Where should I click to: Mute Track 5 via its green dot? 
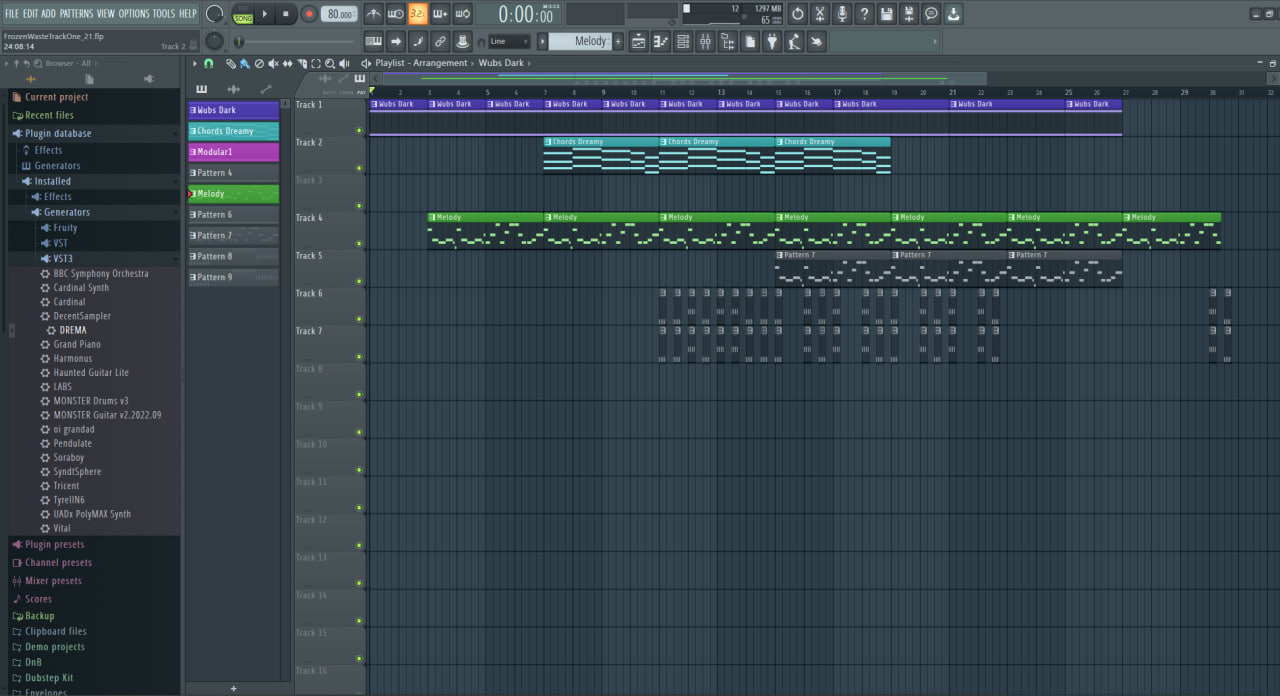(x=359, y=281)
